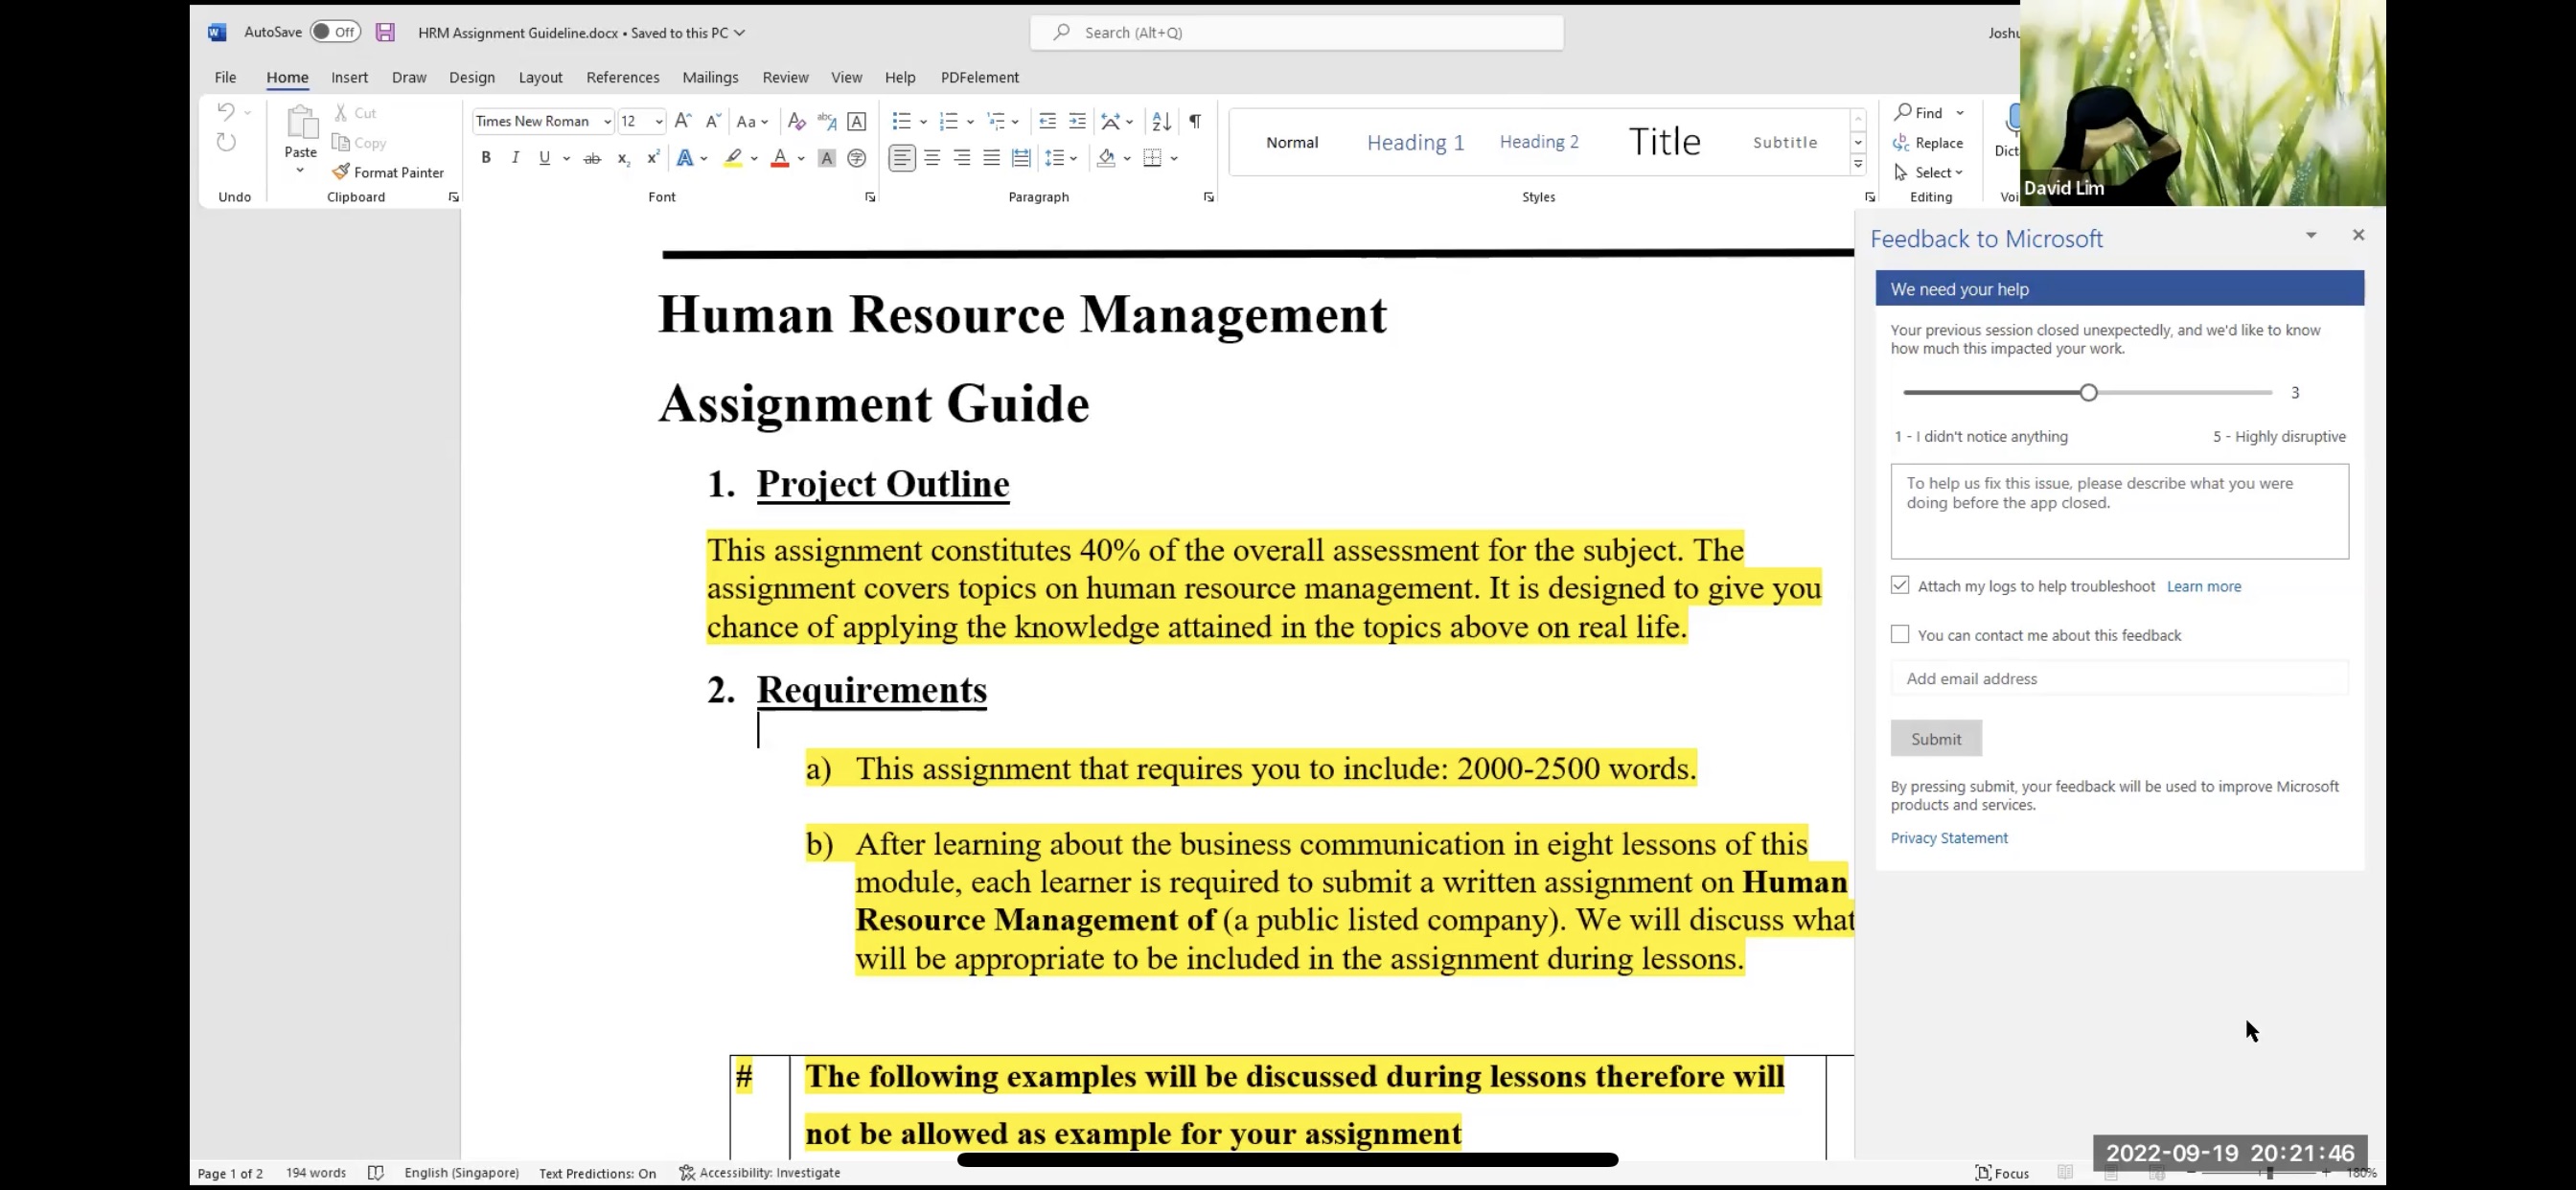This screenshot has height=1190, width=2576.
Task: Click the Clear All Formatting icon
Action: pyautogui.click(x=796, y=121)
